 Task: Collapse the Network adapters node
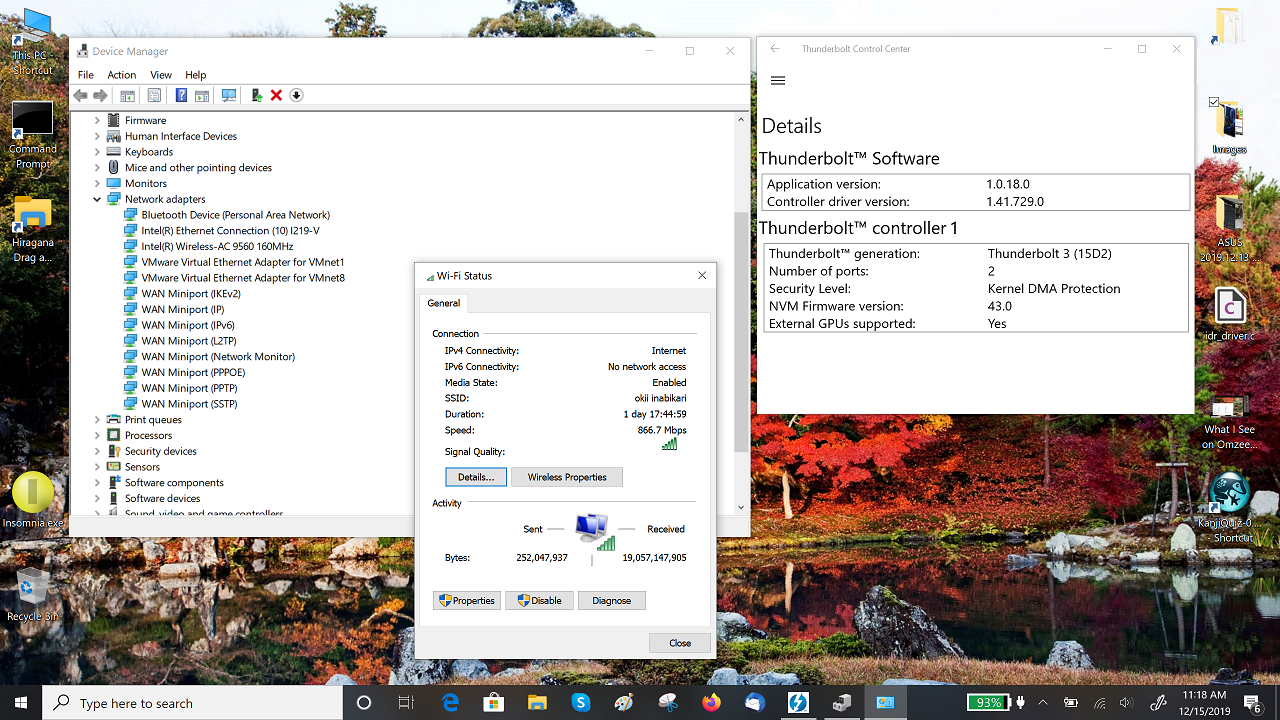tap(97, 199)
